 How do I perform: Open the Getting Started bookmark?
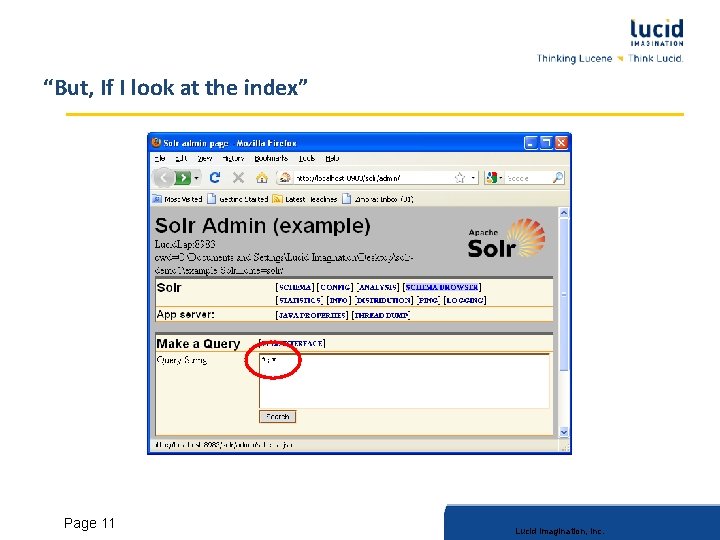(238, 199)
